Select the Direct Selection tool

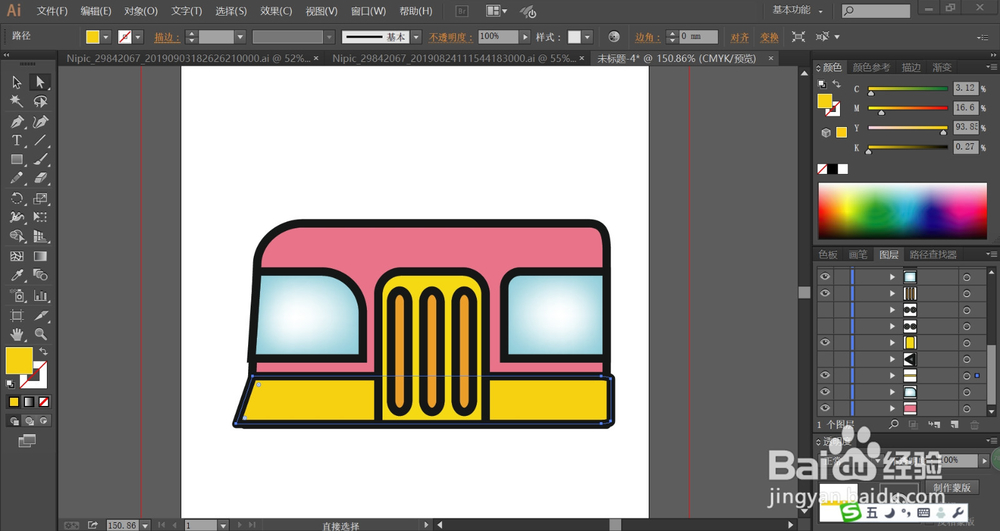(x=40, y=82)
